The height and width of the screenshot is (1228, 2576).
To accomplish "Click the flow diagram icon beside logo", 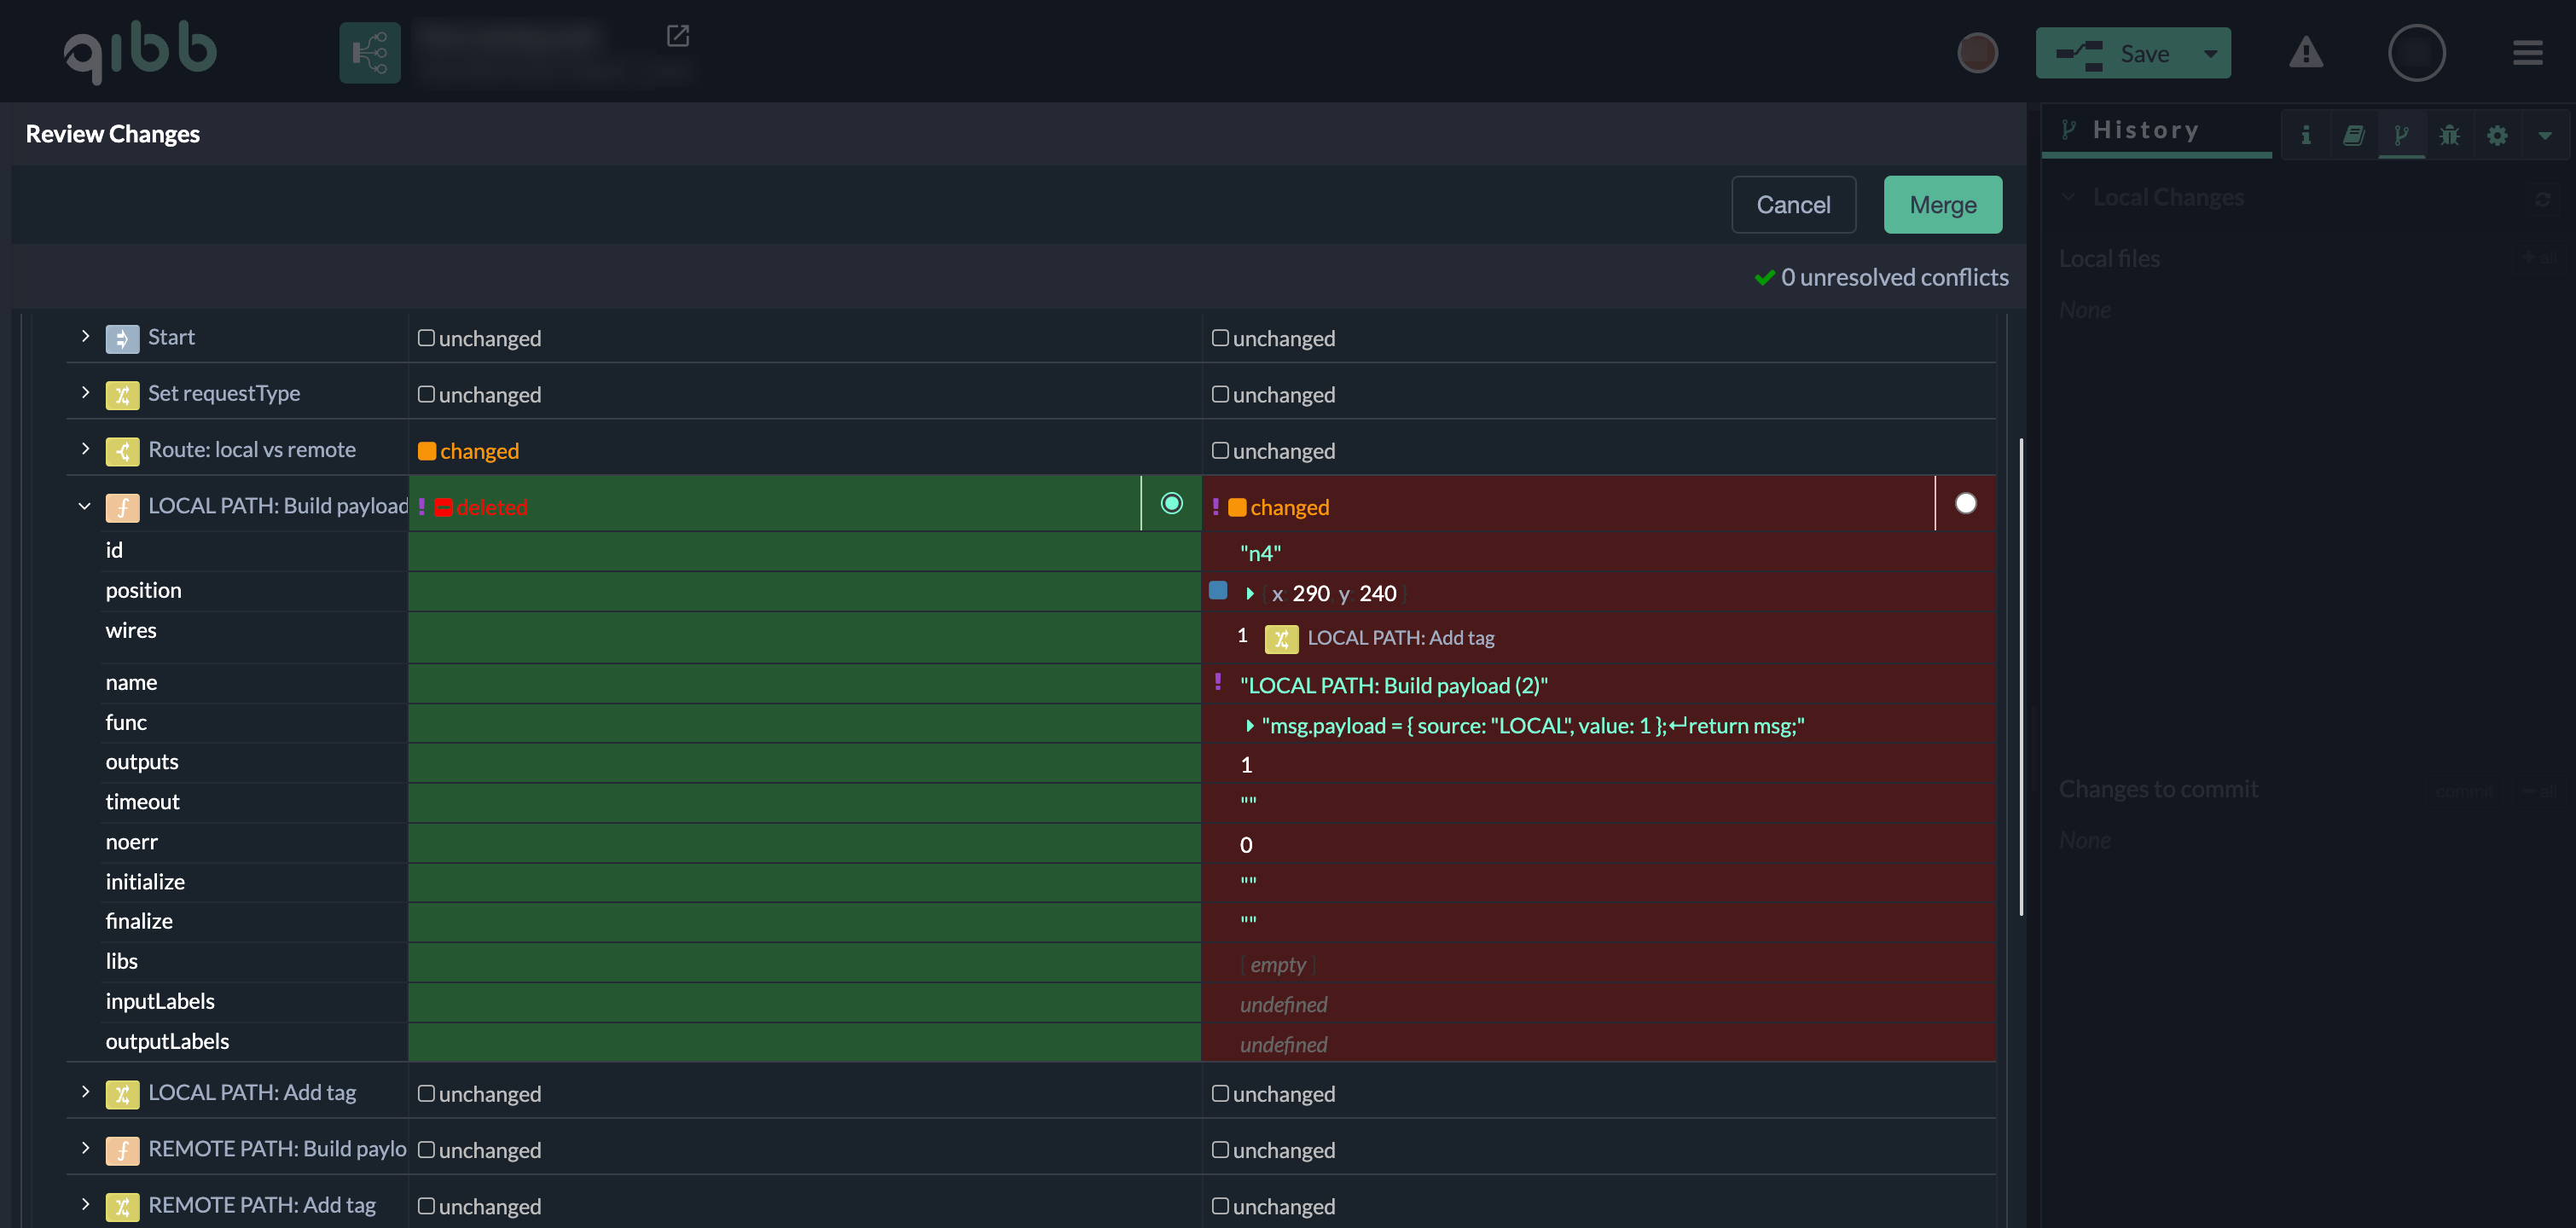I will (x=369, y=53).
